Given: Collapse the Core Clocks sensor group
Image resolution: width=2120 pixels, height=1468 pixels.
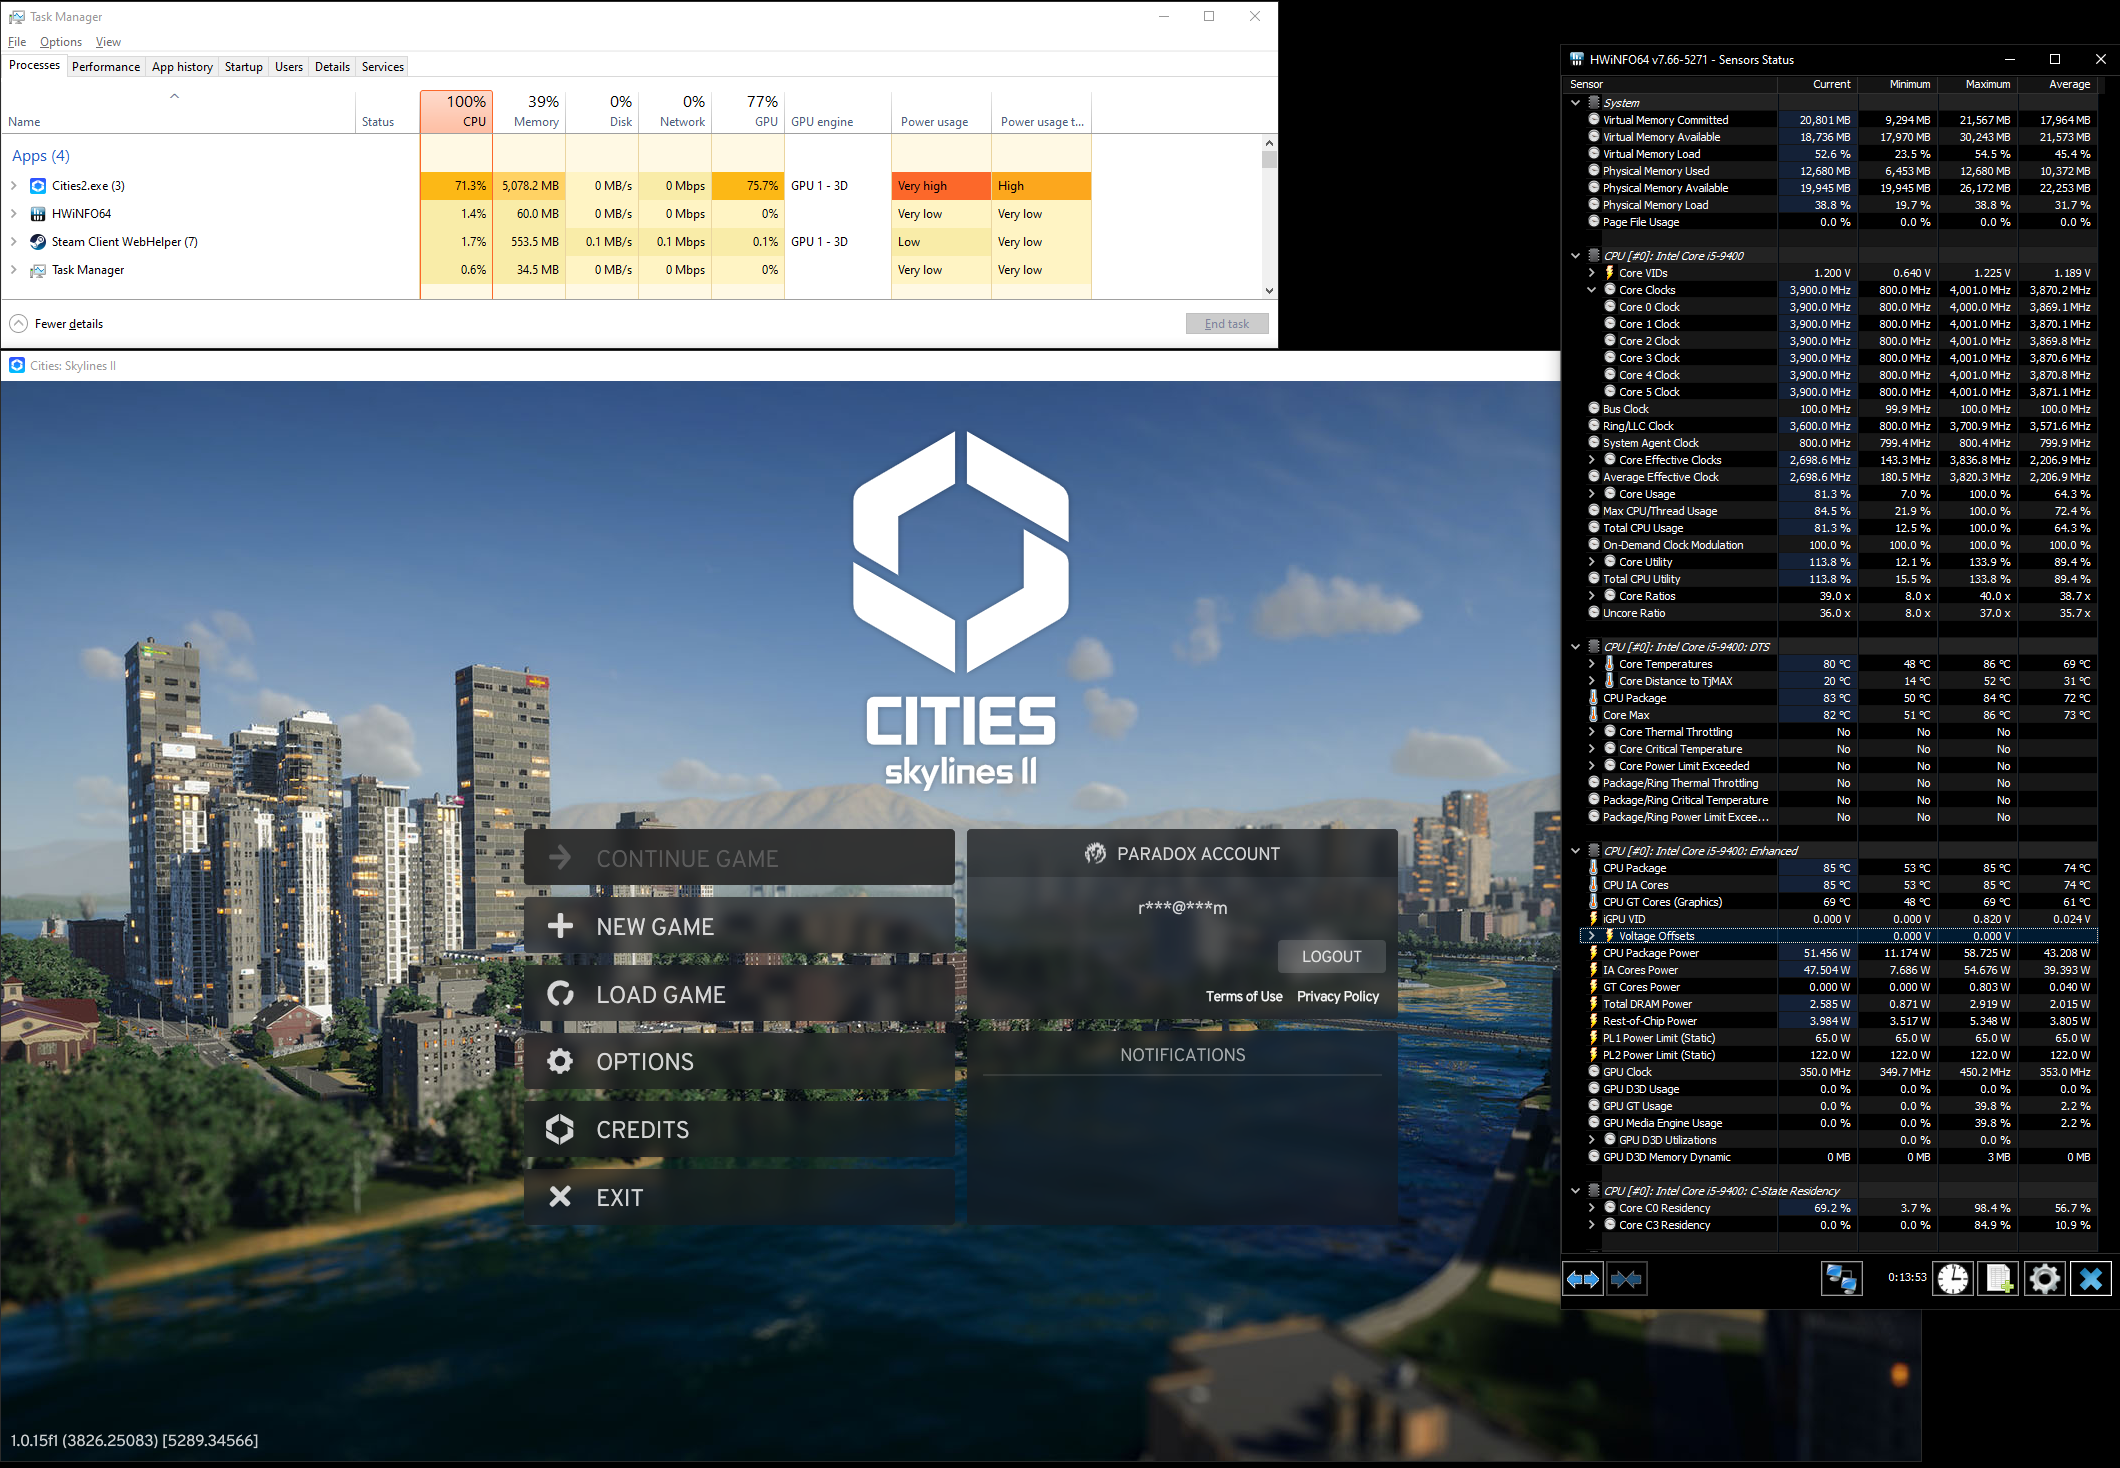Looking at the screenshot, I should click(x=1592, y=290).
